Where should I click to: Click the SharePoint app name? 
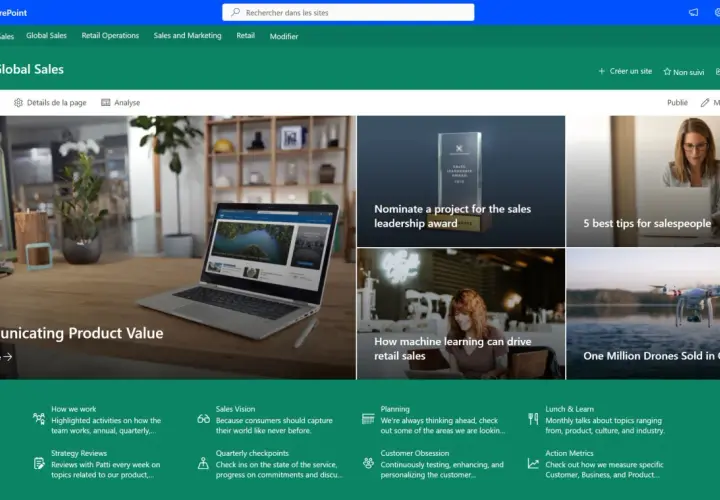point(13,13)
